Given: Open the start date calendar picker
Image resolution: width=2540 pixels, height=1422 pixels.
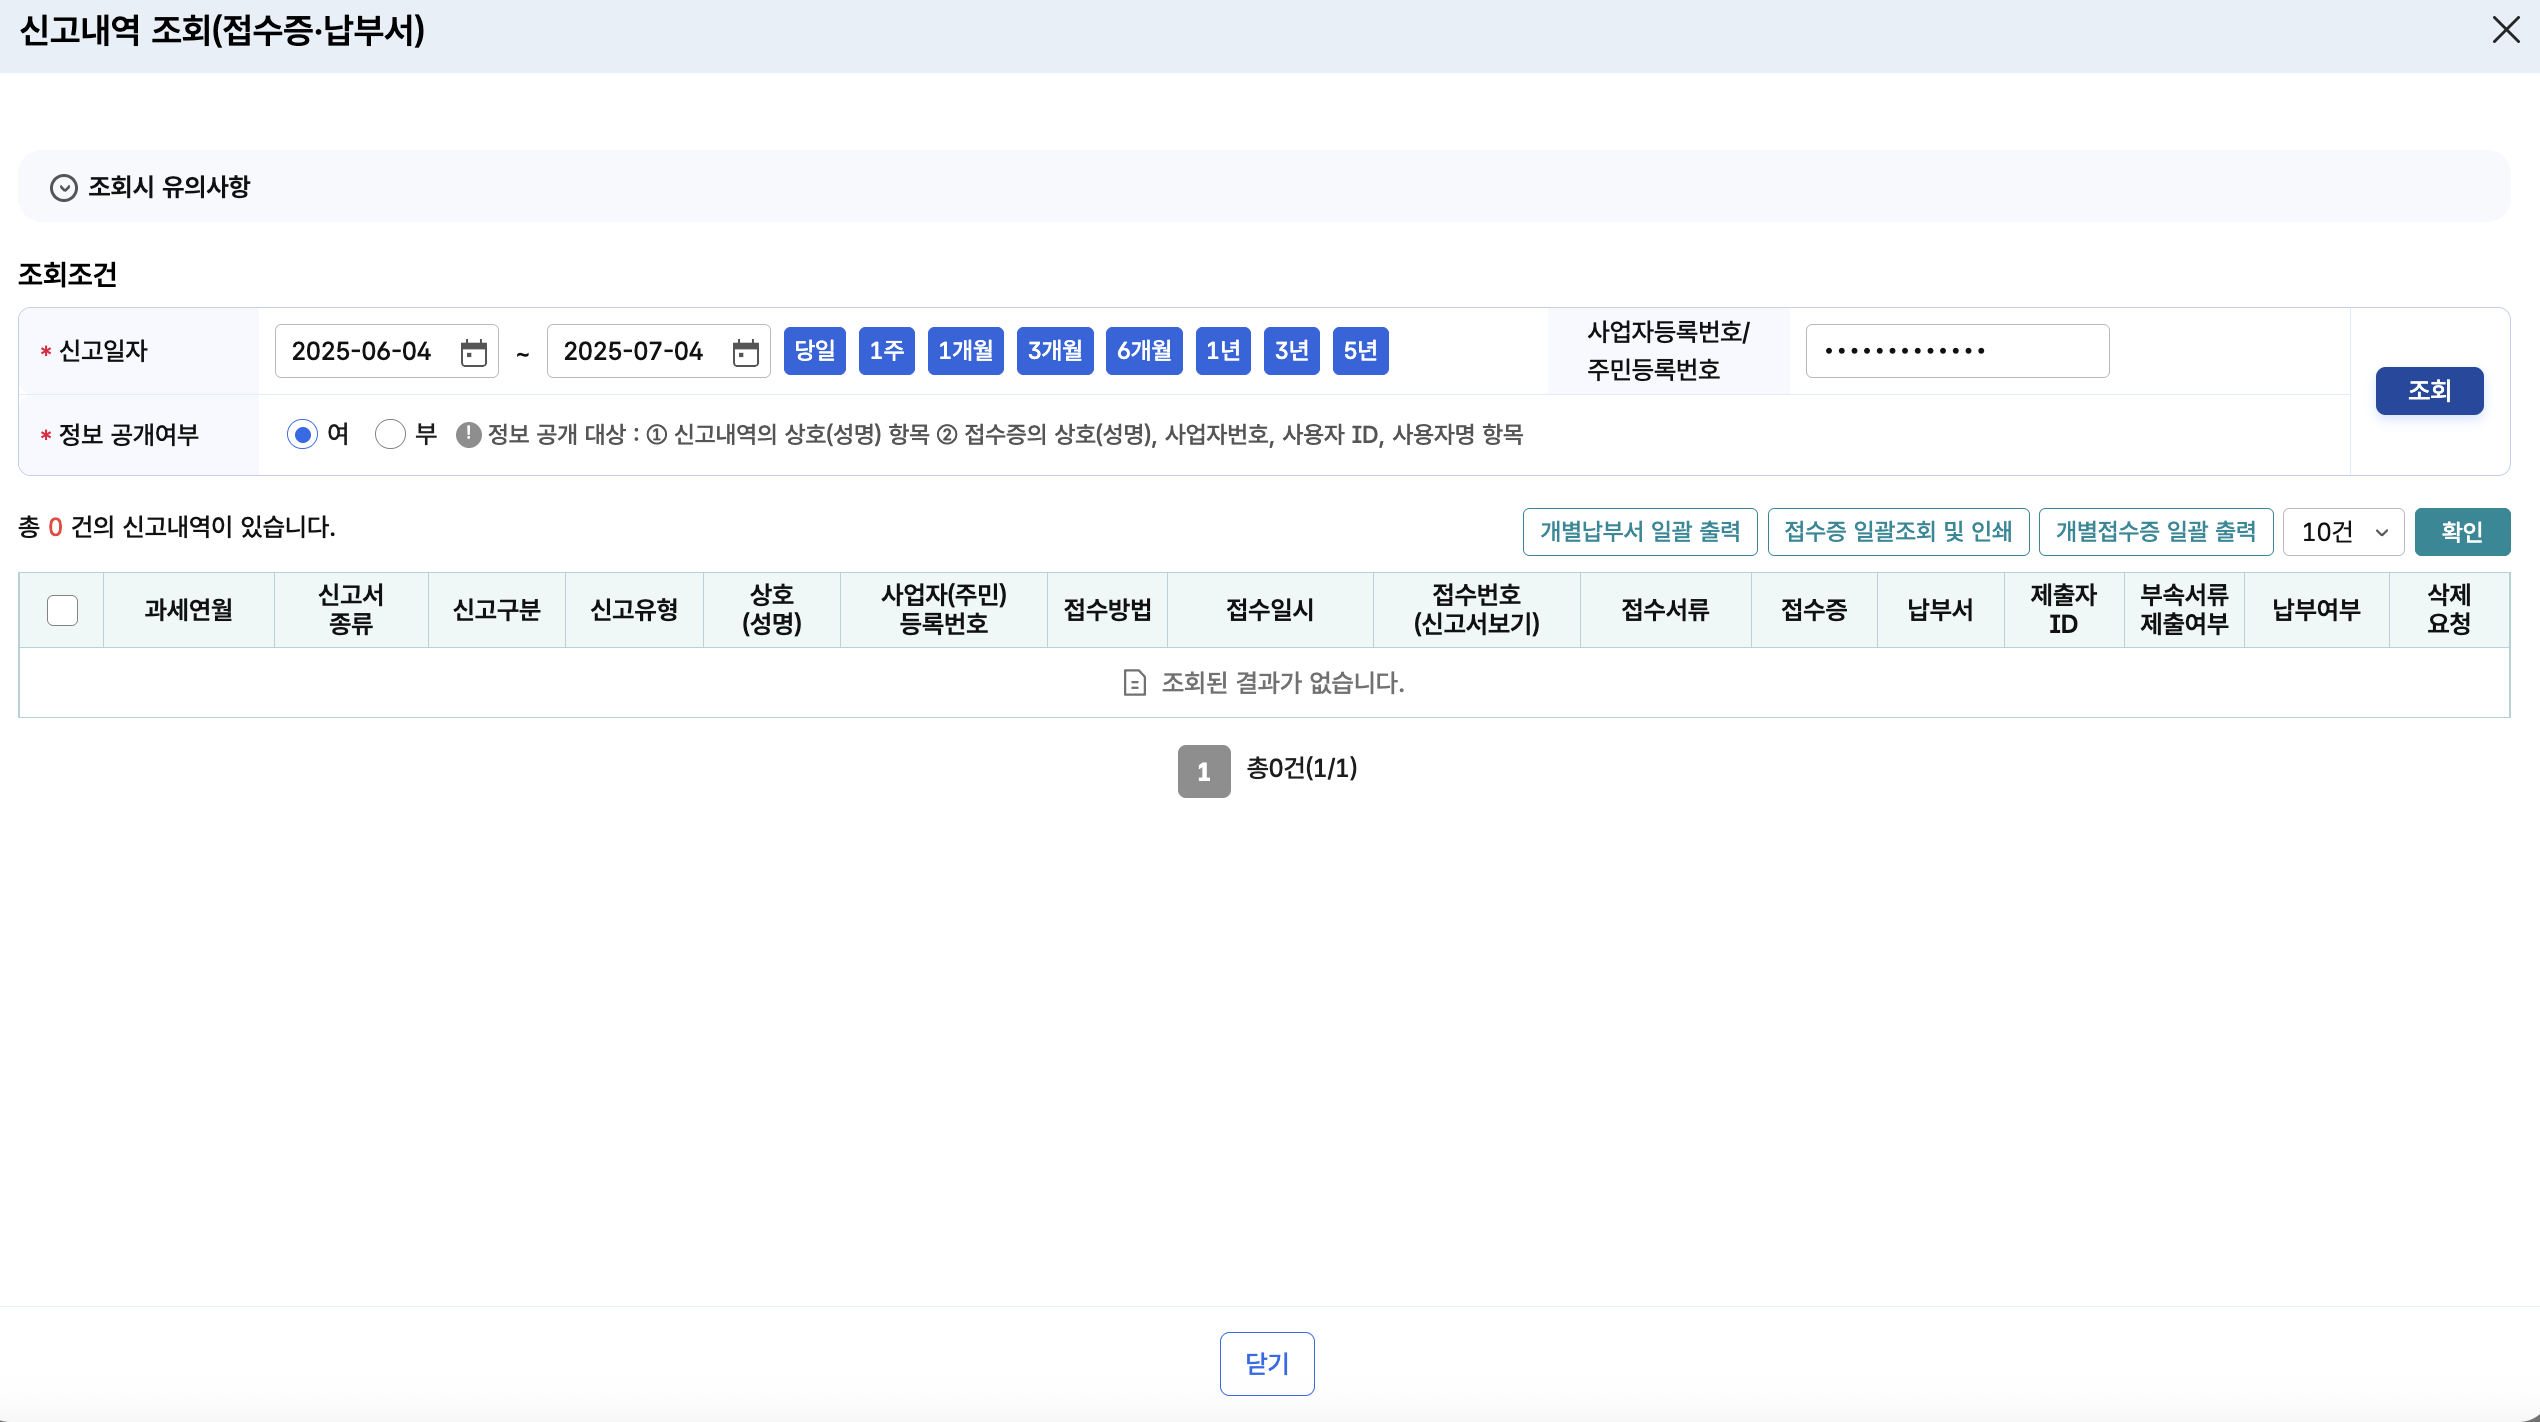Looking at the screenshot, I should [x=476, y=351].
